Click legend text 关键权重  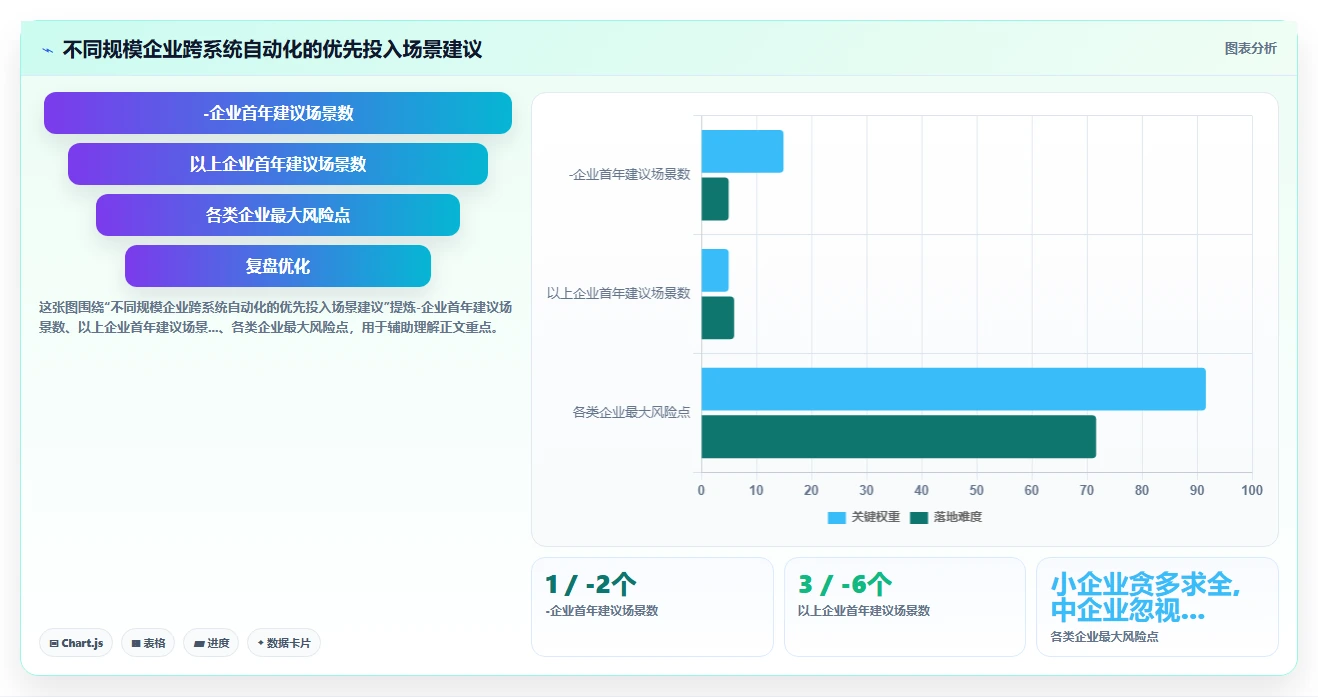[x=876, y=518]
